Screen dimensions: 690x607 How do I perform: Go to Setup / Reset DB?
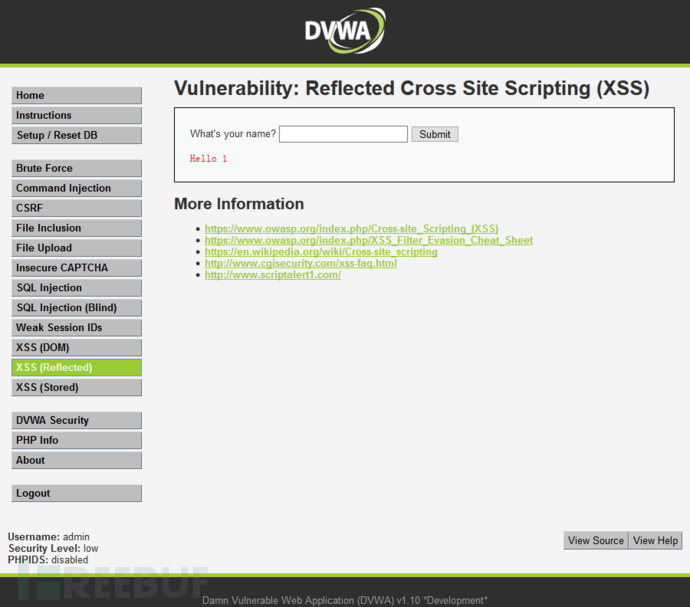tap(77, 135)
